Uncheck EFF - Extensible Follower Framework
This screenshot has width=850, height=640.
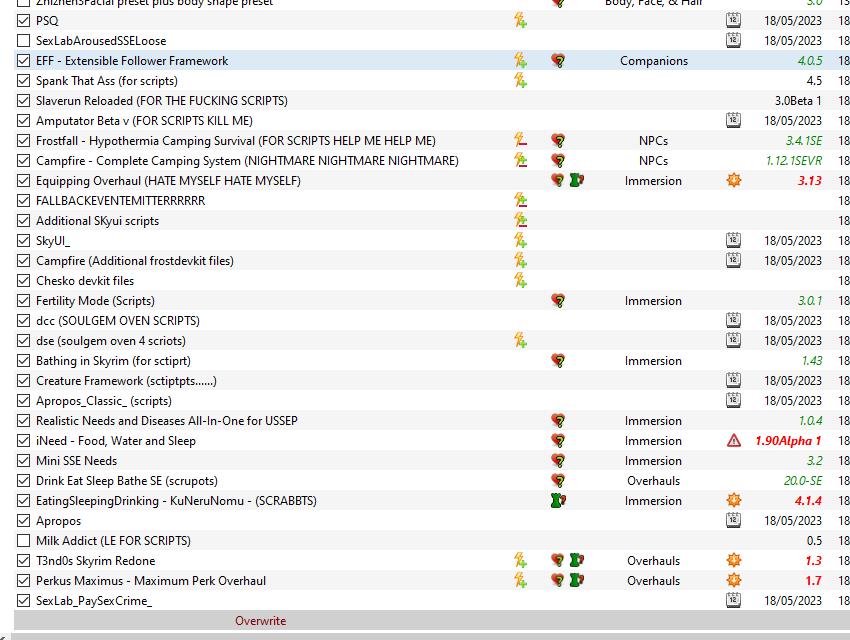click(23, 61)
